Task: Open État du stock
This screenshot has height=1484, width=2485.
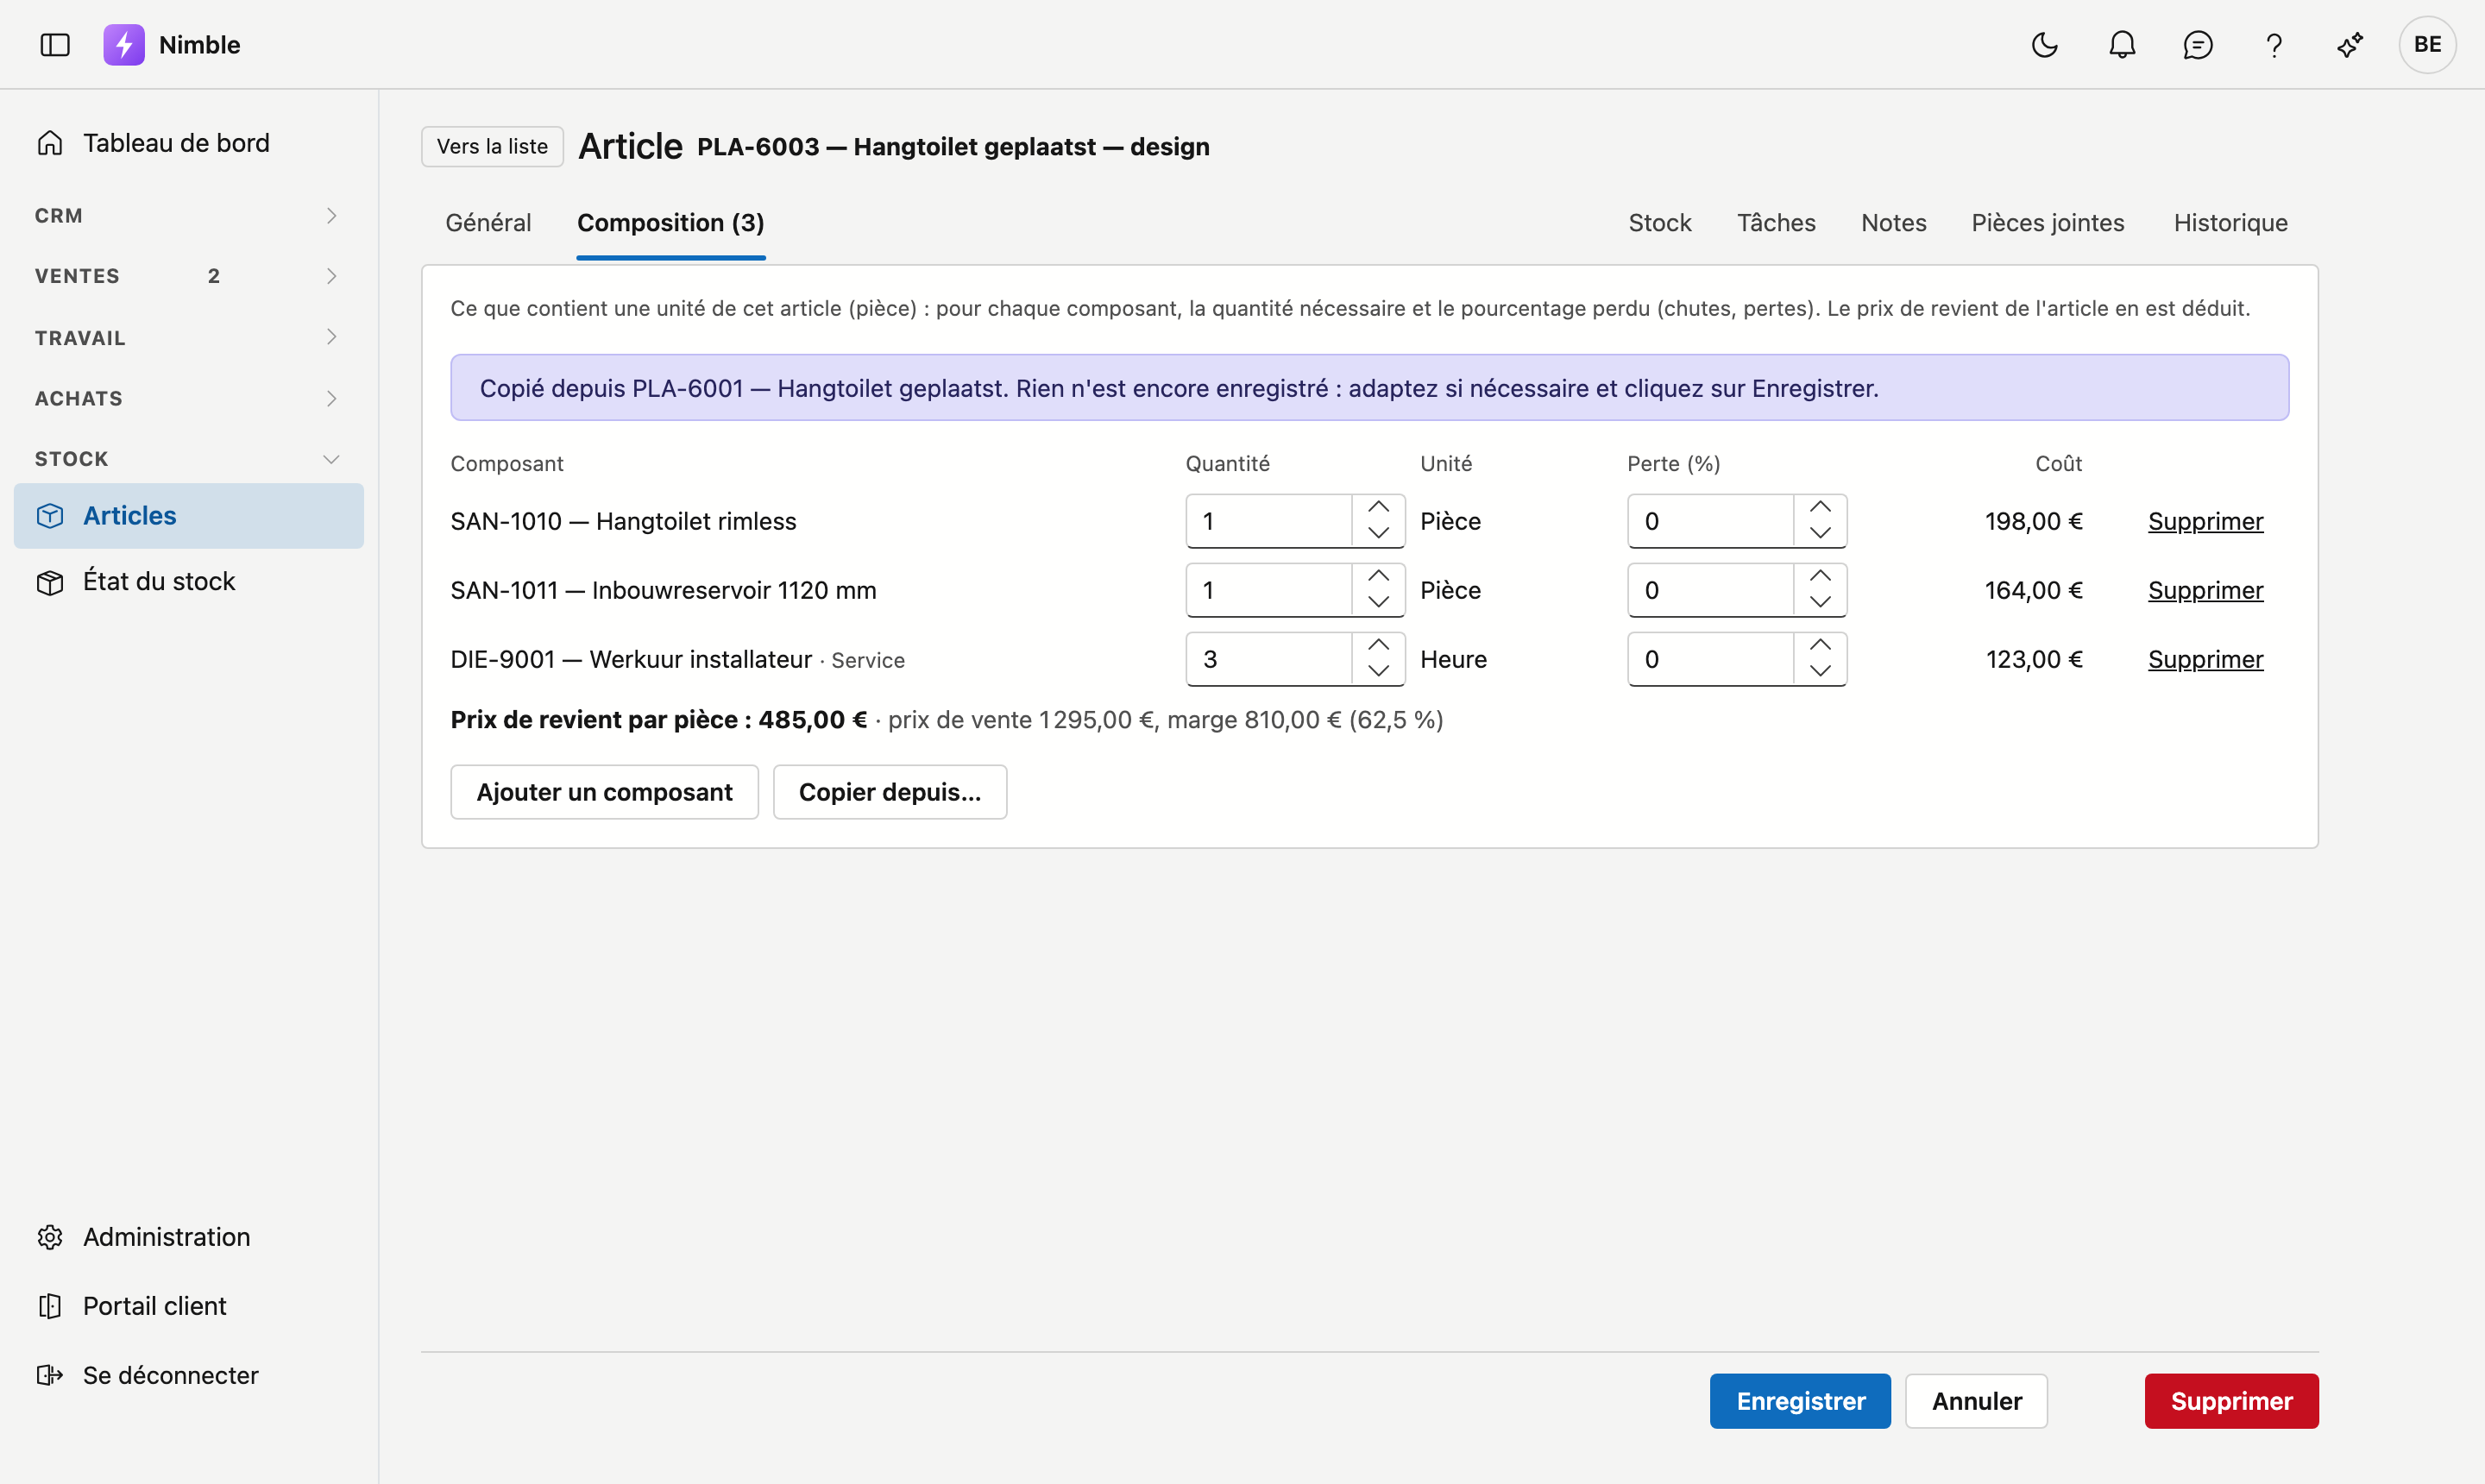Action: point(189,581)
